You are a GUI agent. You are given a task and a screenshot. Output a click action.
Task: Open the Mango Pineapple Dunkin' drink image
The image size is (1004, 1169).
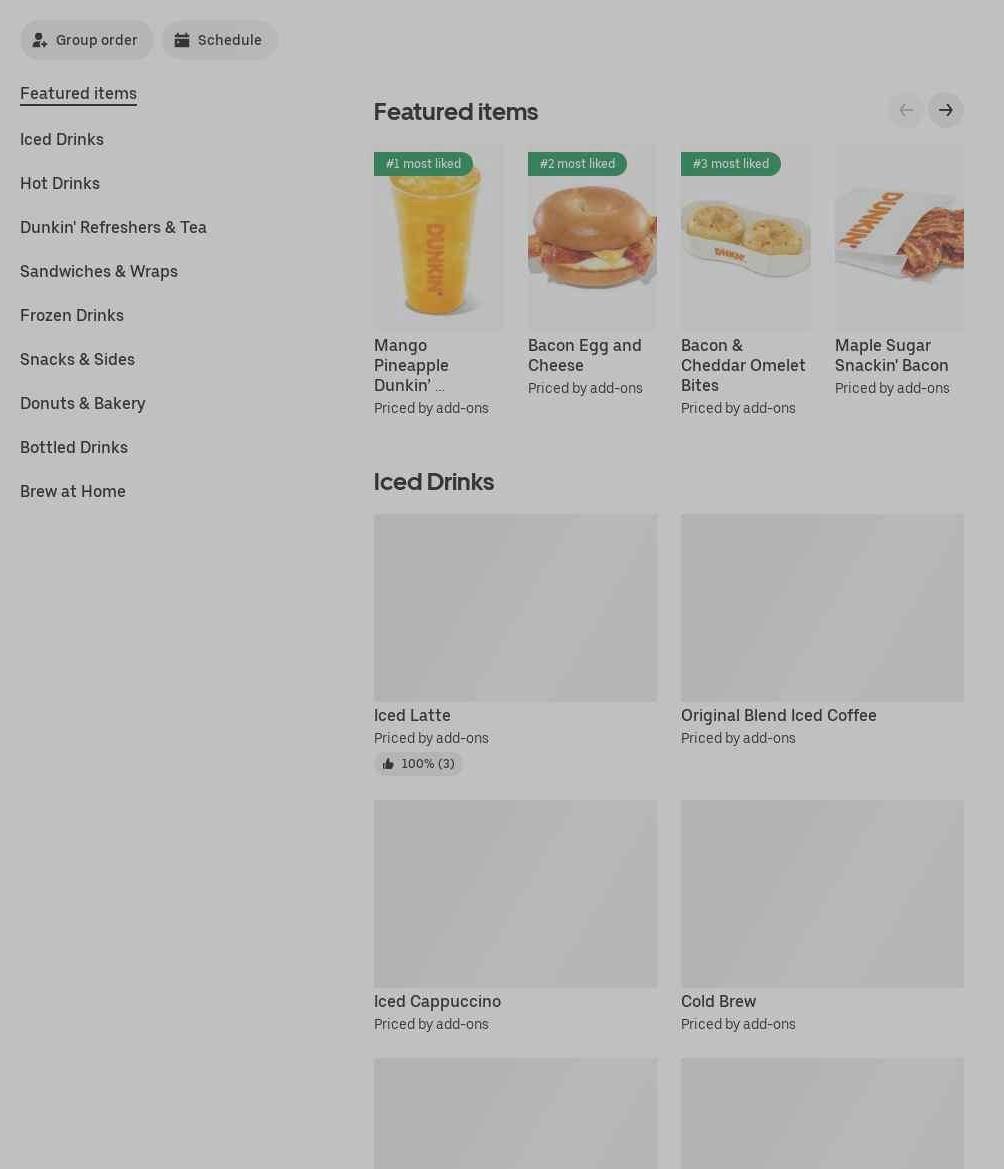pos(438,237)
